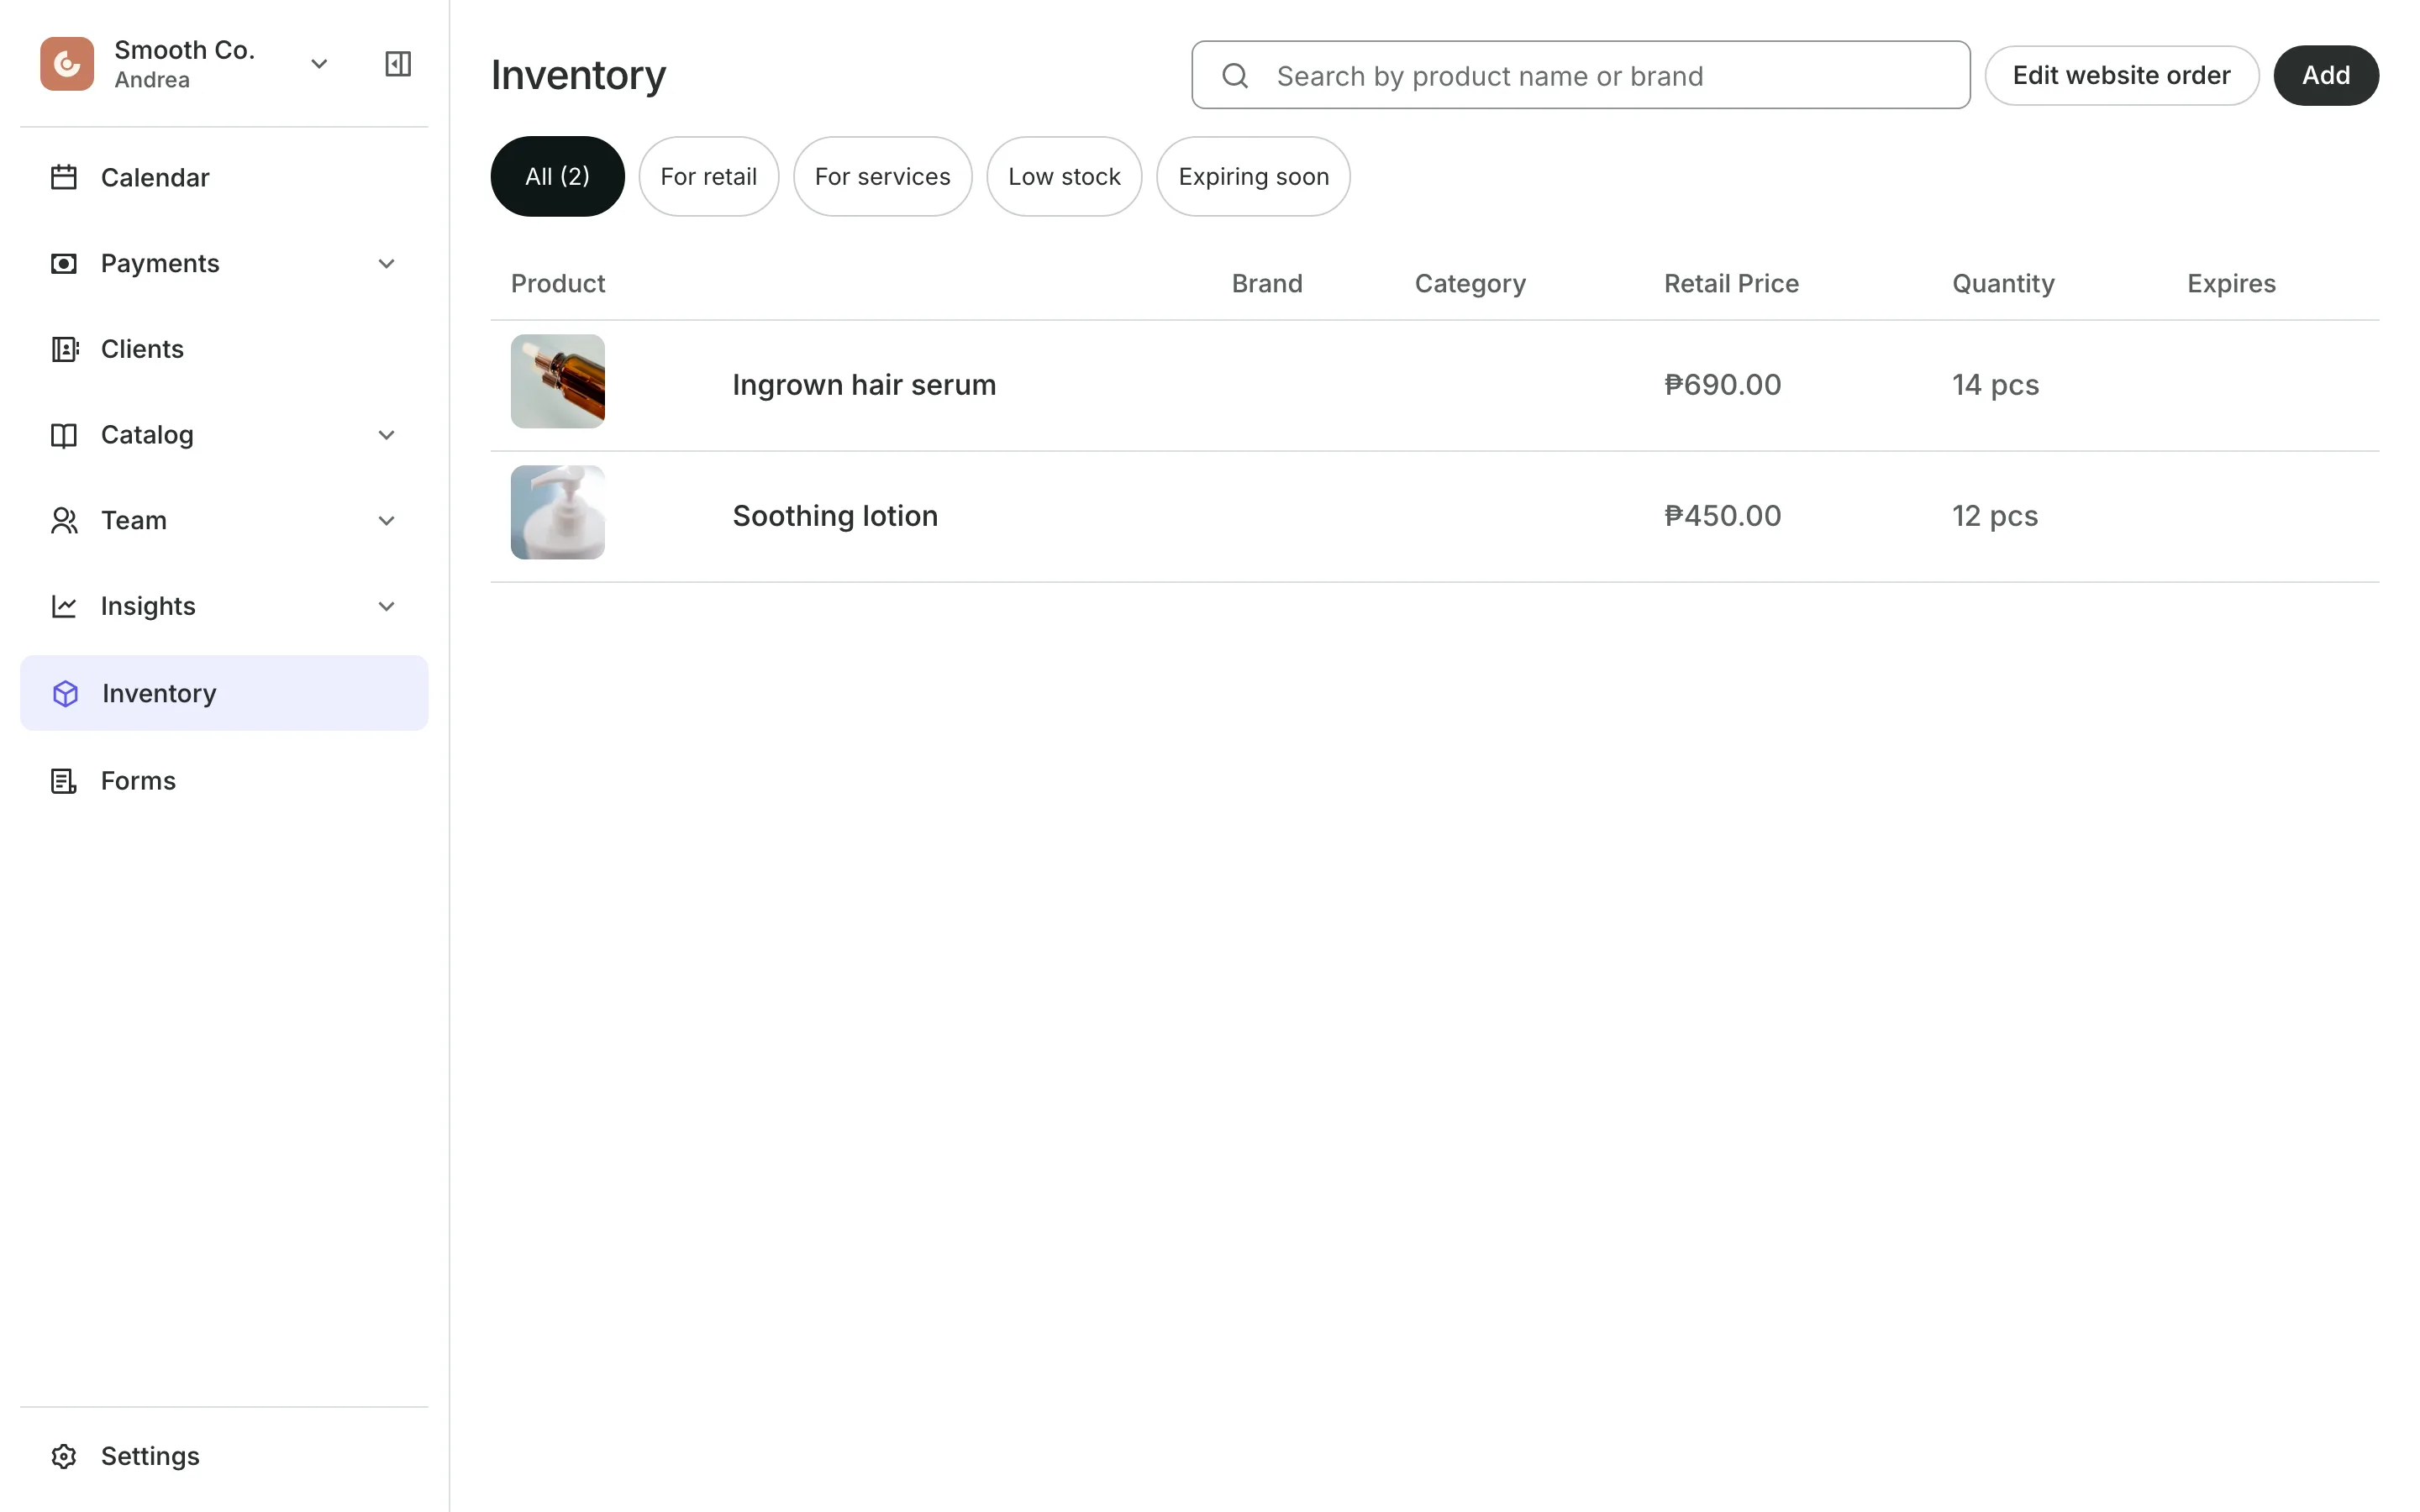Click the Andrea user name

tap(152, 80)
